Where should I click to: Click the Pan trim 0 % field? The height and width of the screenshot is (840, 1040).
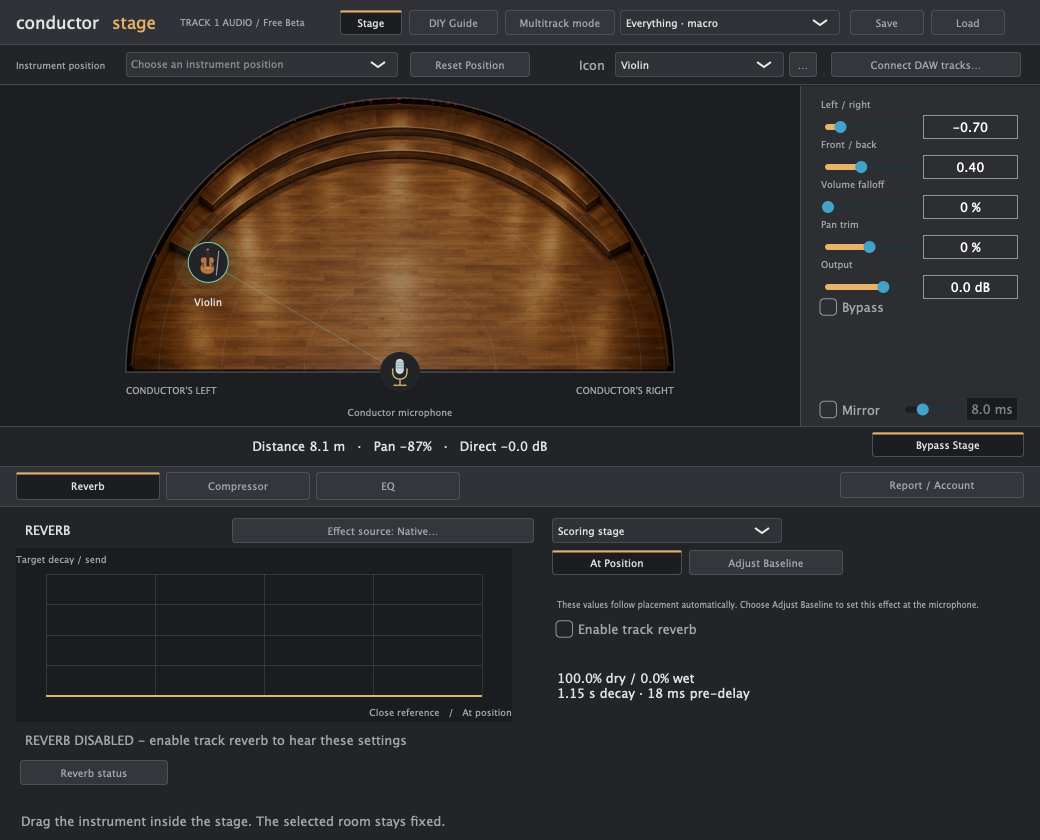[970, 247]
